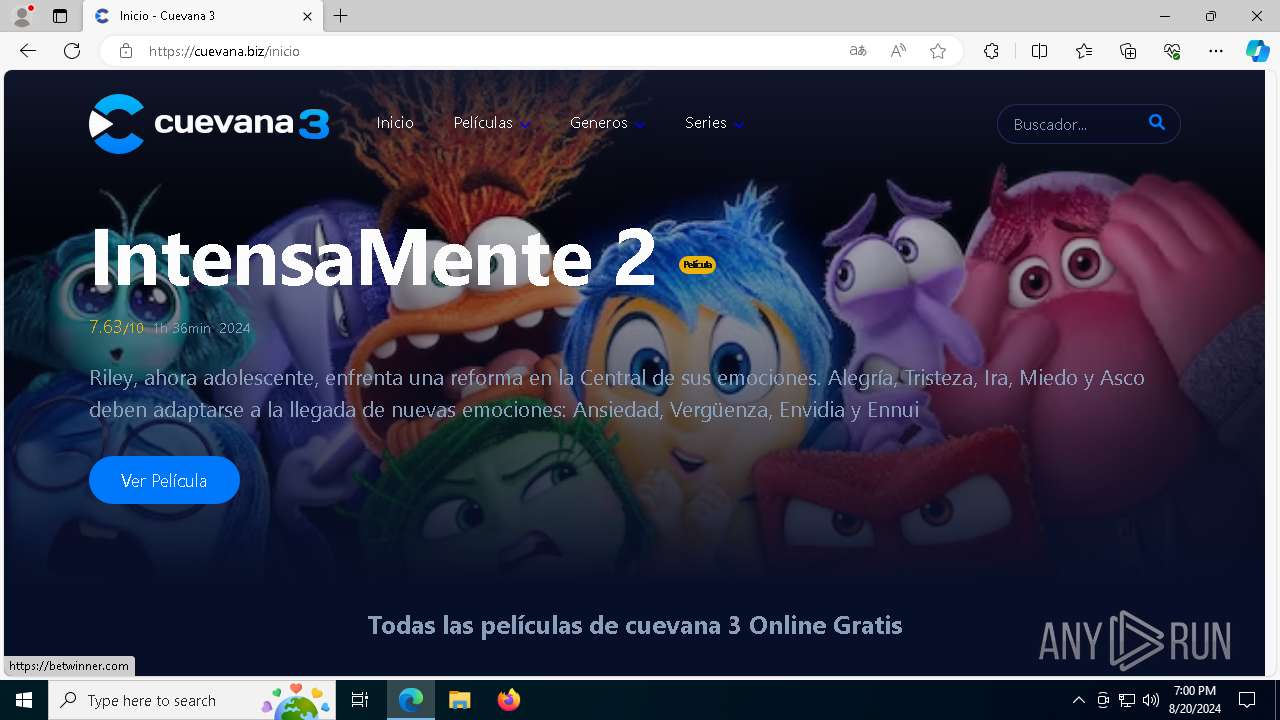
Task: Open Task View on taskbar
Action: pos(360,700)
